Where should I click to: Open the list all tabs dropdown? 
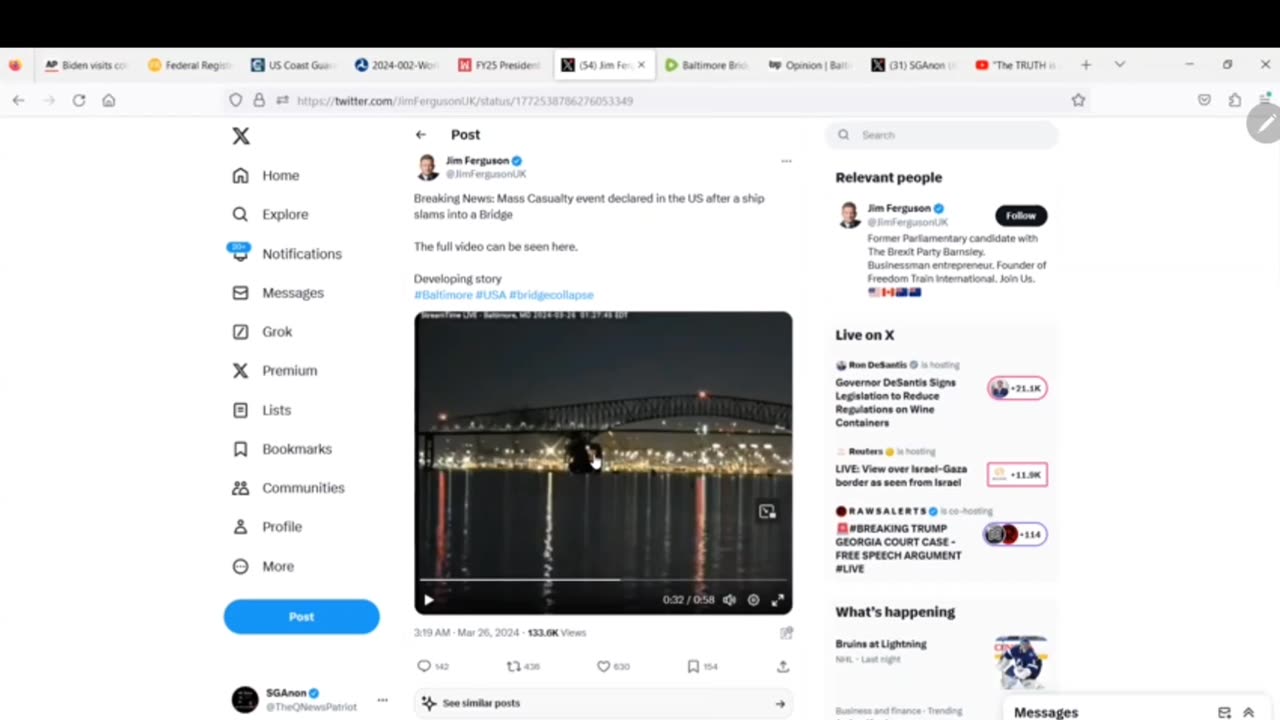click(1119, 65)
